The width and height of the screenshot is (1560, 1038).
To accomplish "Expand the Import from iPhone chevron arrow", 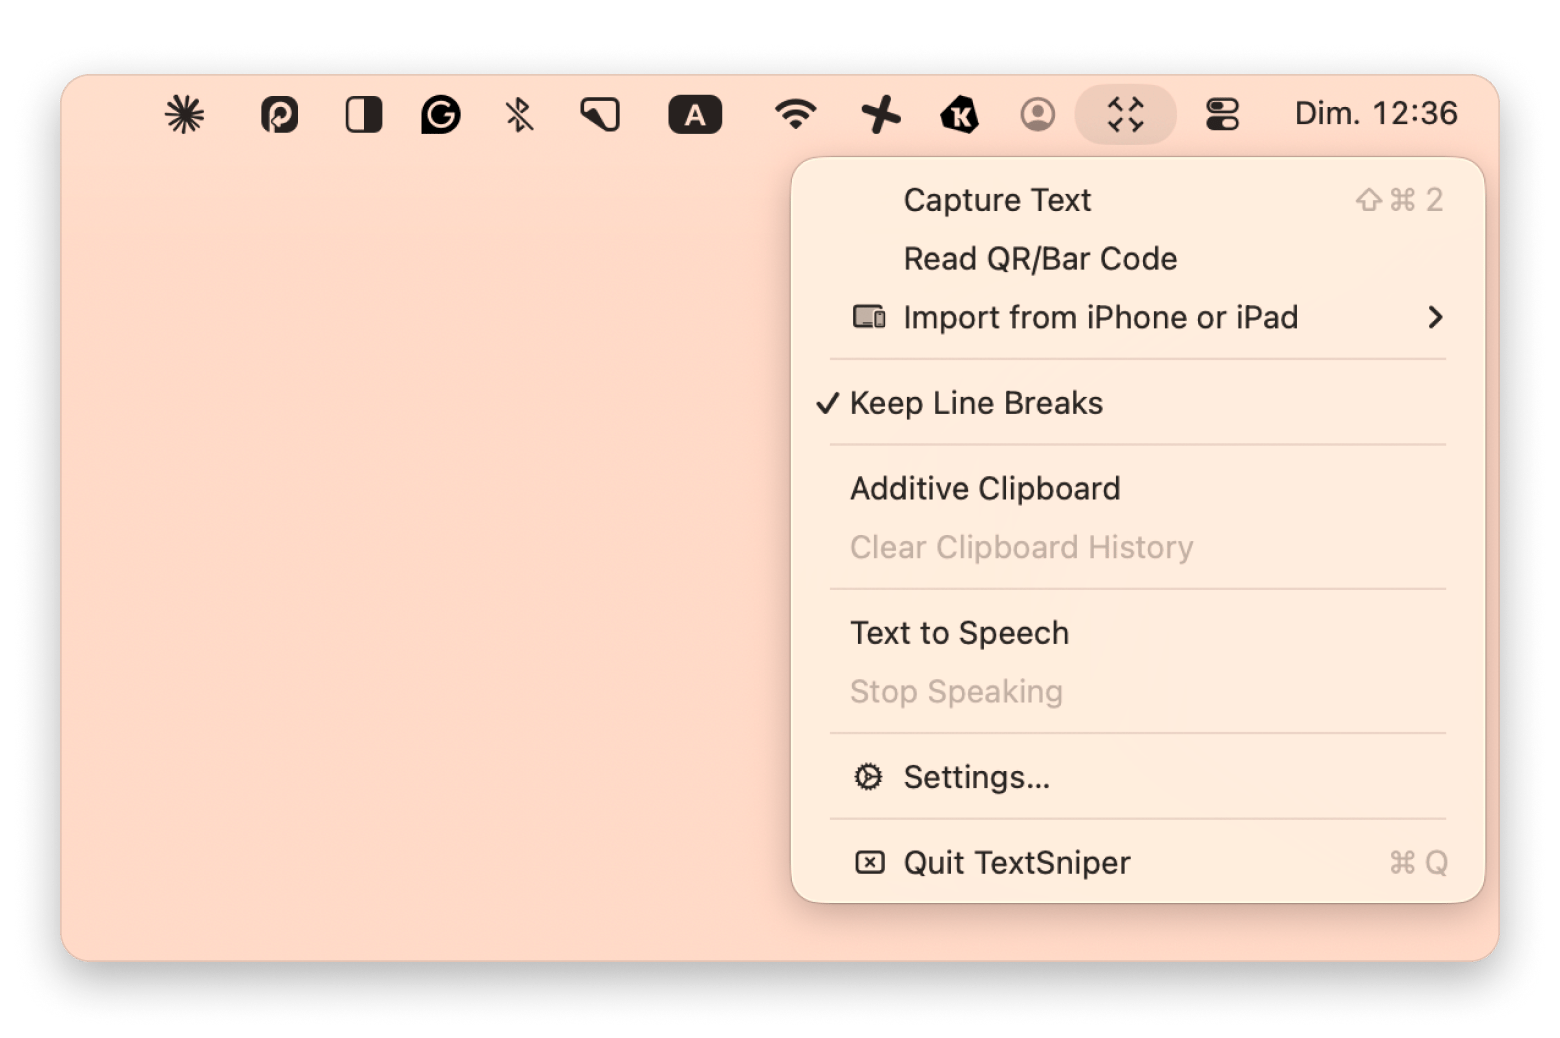I will tap(1436, 317).
